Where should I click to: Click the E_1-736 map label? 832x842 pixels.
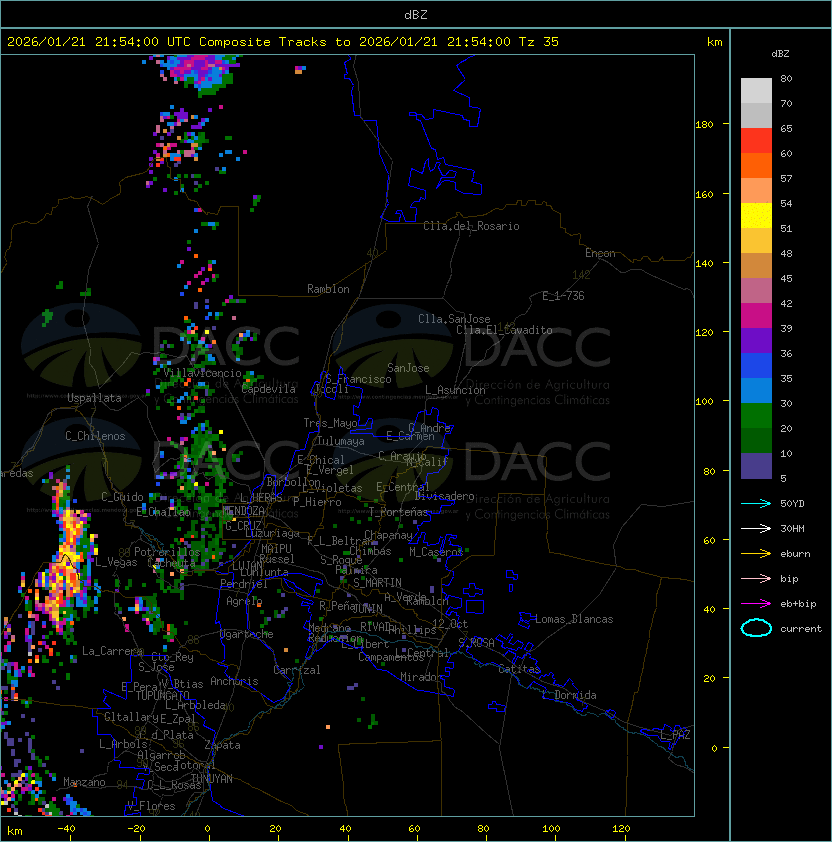(x=563, y=295)
